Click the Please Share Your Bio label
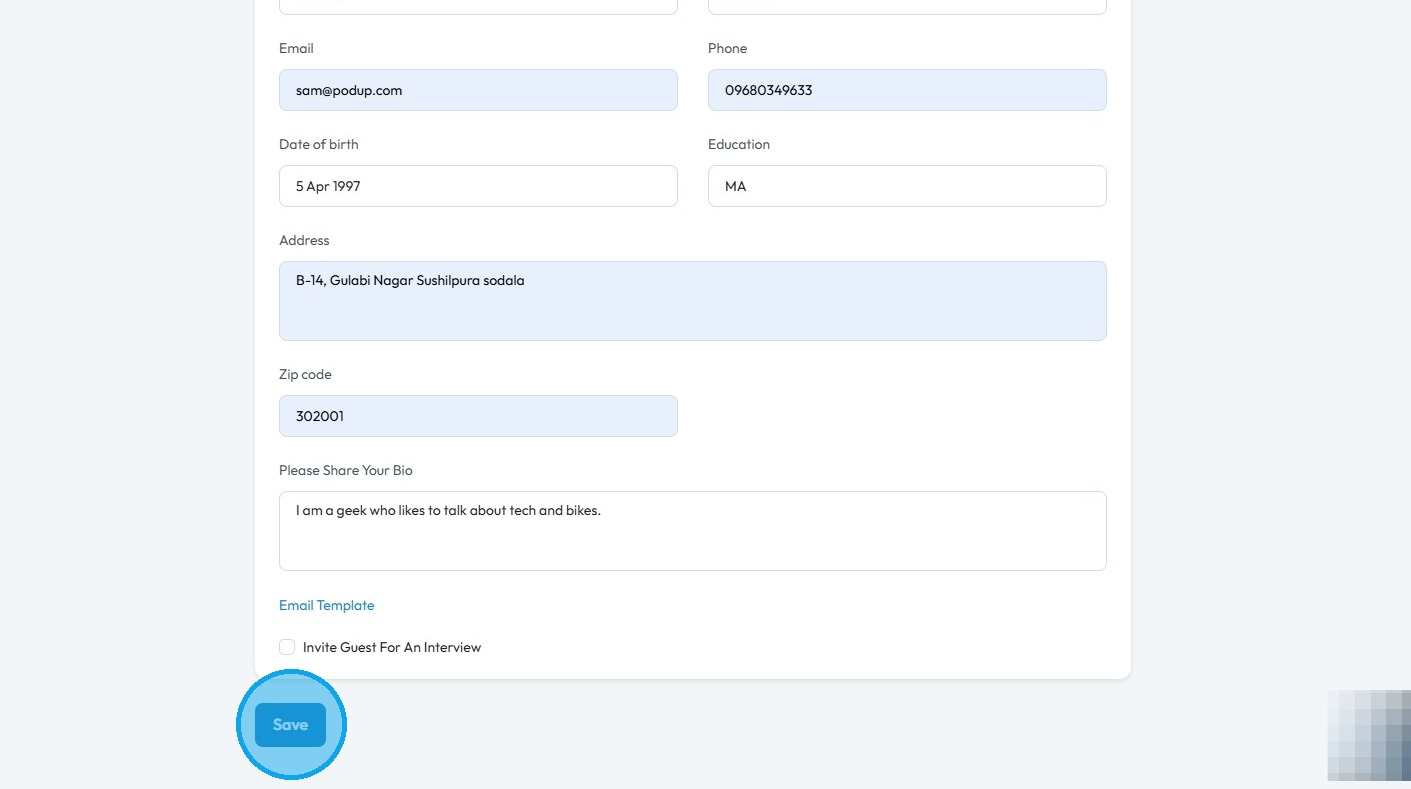 point(345,470)
